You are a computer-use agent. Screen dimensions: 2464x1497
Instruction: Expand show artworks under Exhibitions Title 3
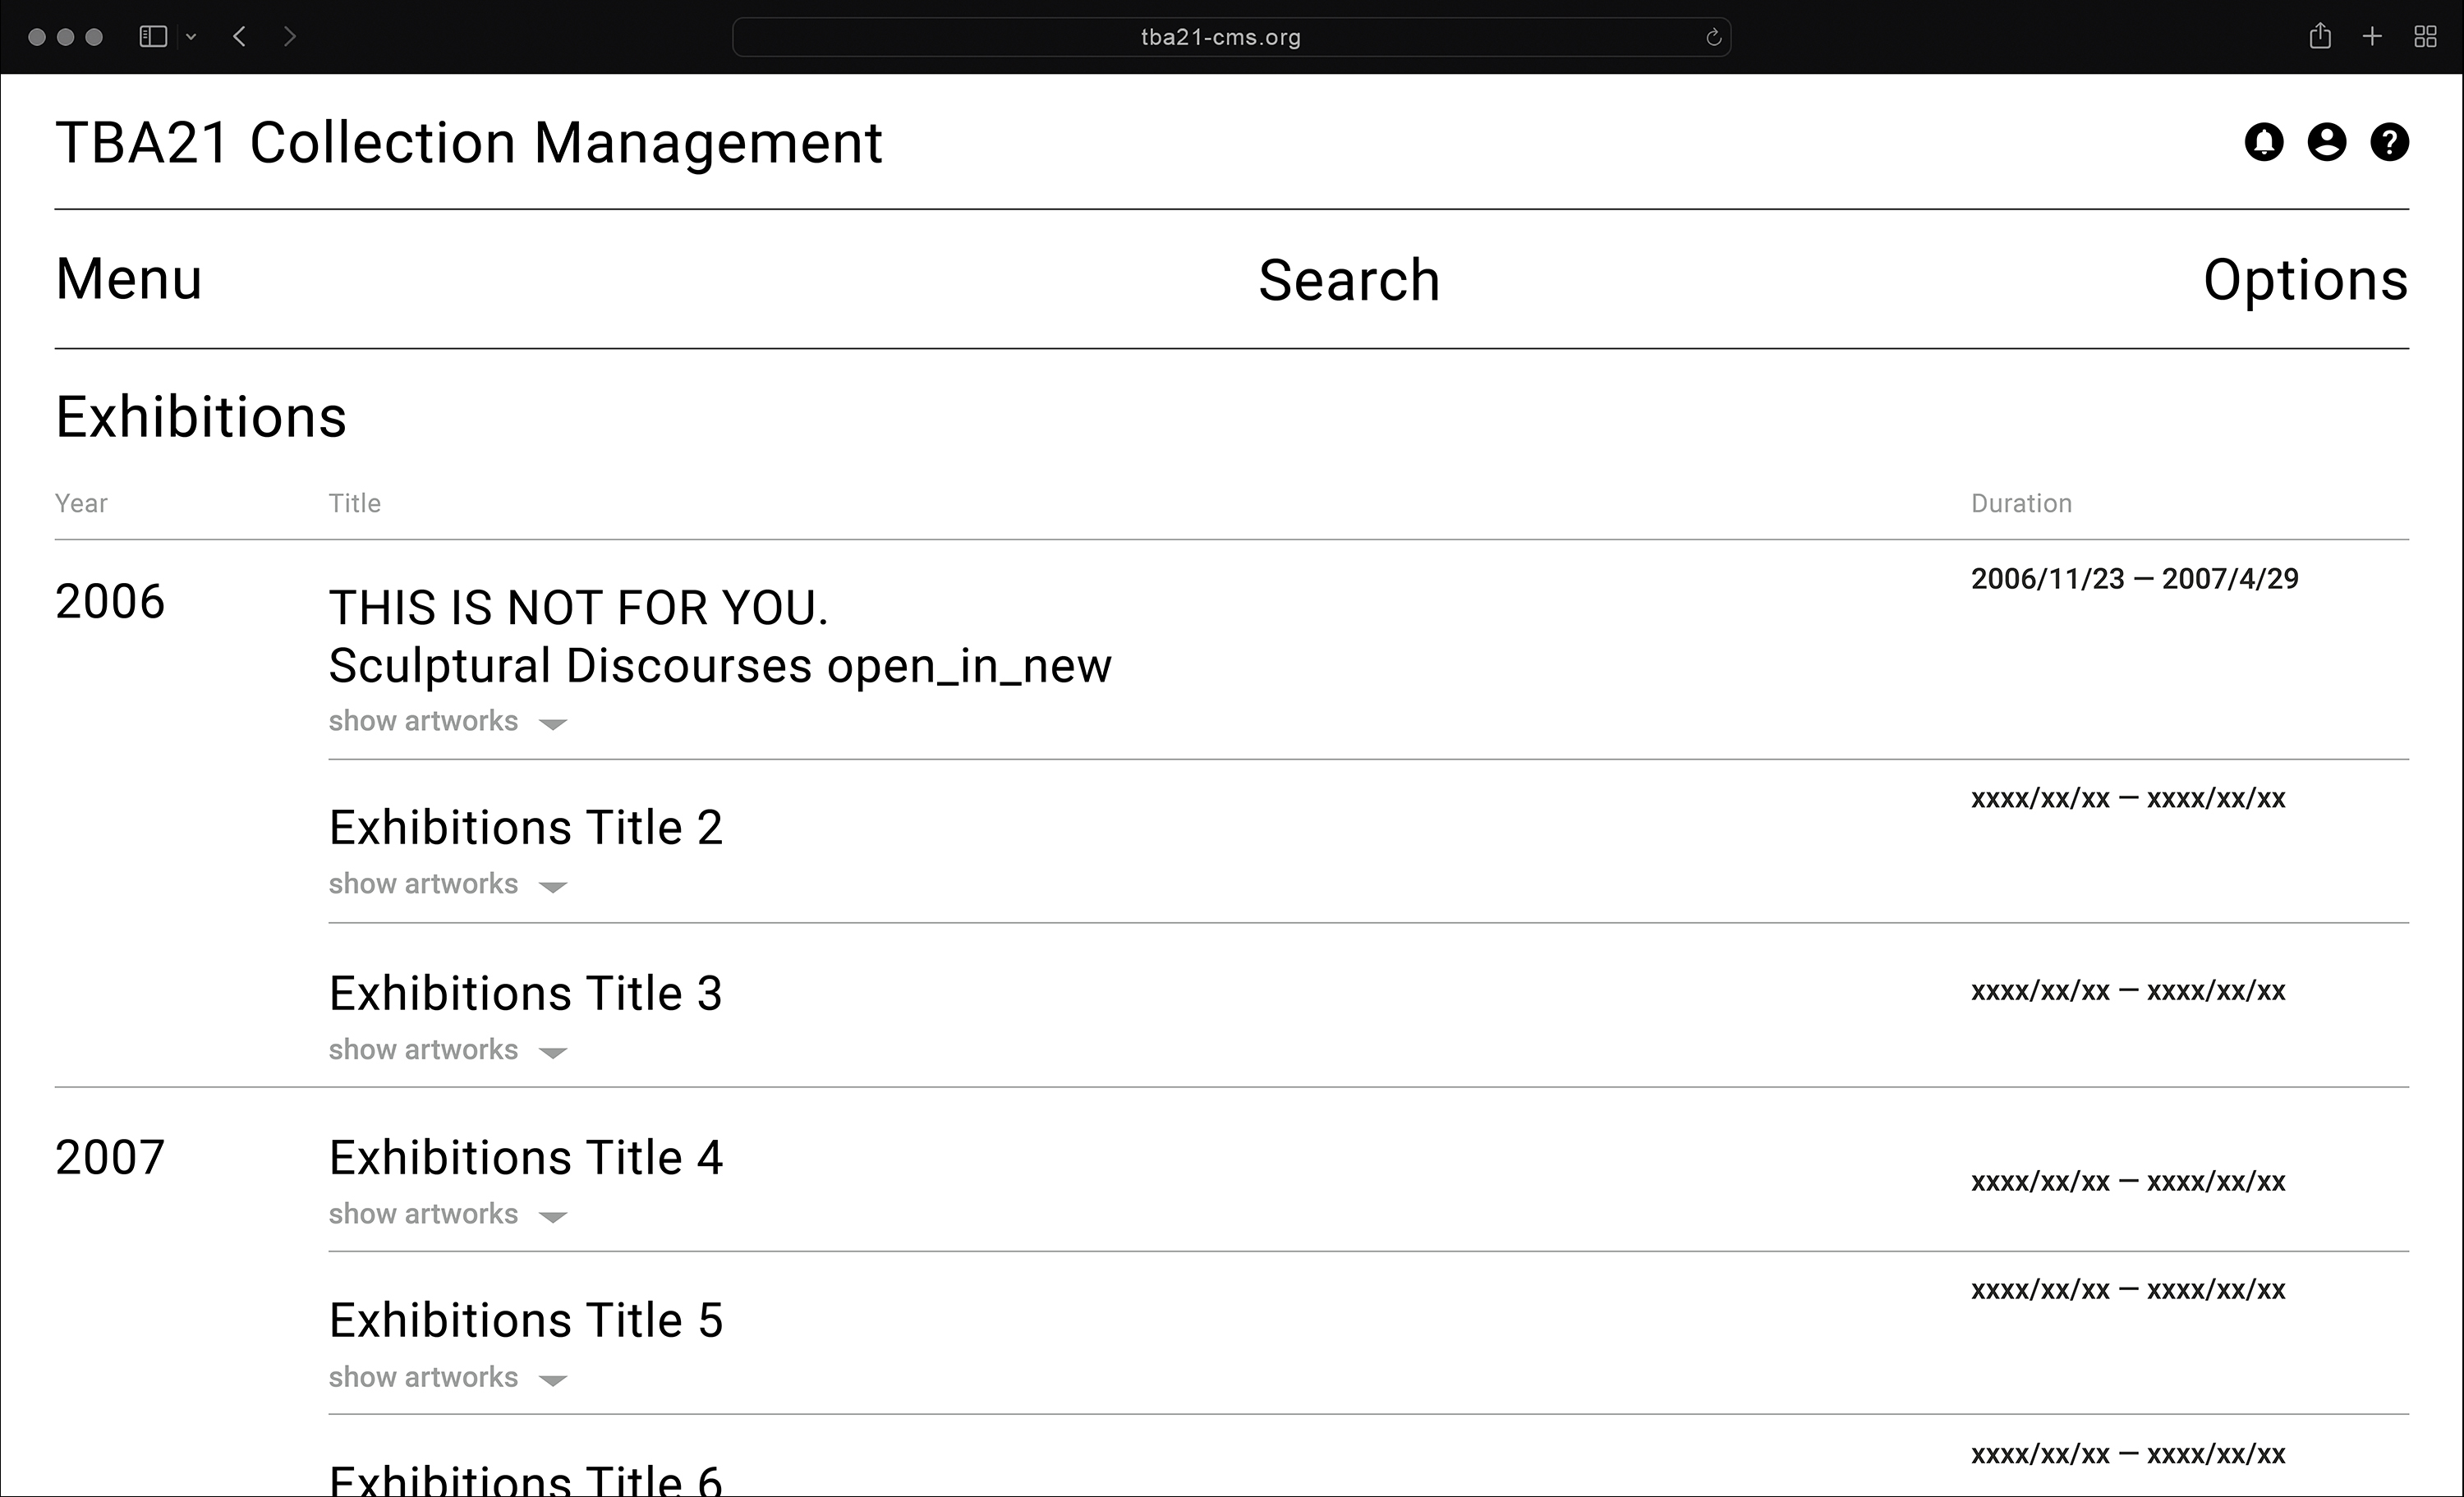(x=448, y=1051)
